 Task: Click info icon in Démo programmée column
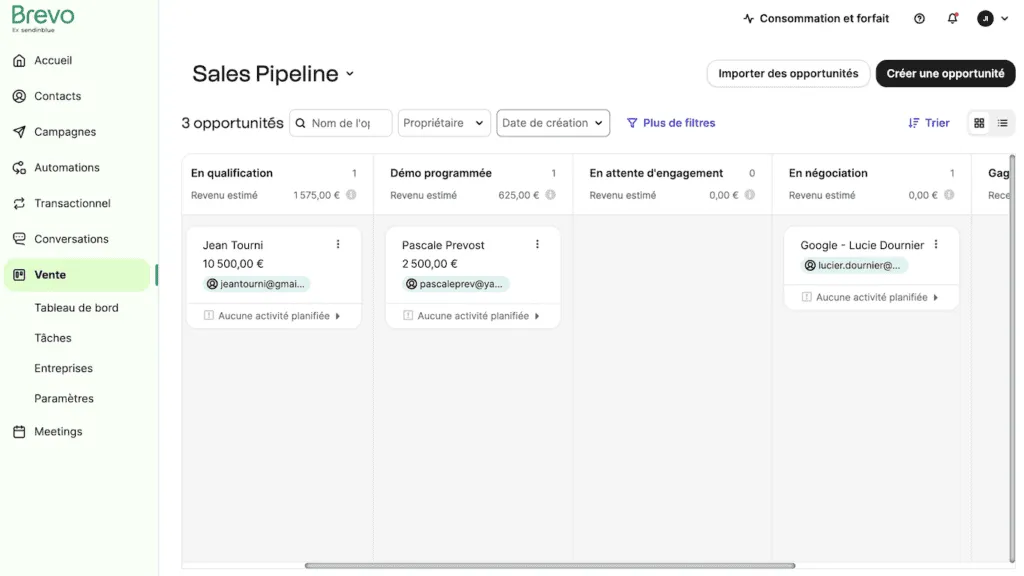[550, 195]
